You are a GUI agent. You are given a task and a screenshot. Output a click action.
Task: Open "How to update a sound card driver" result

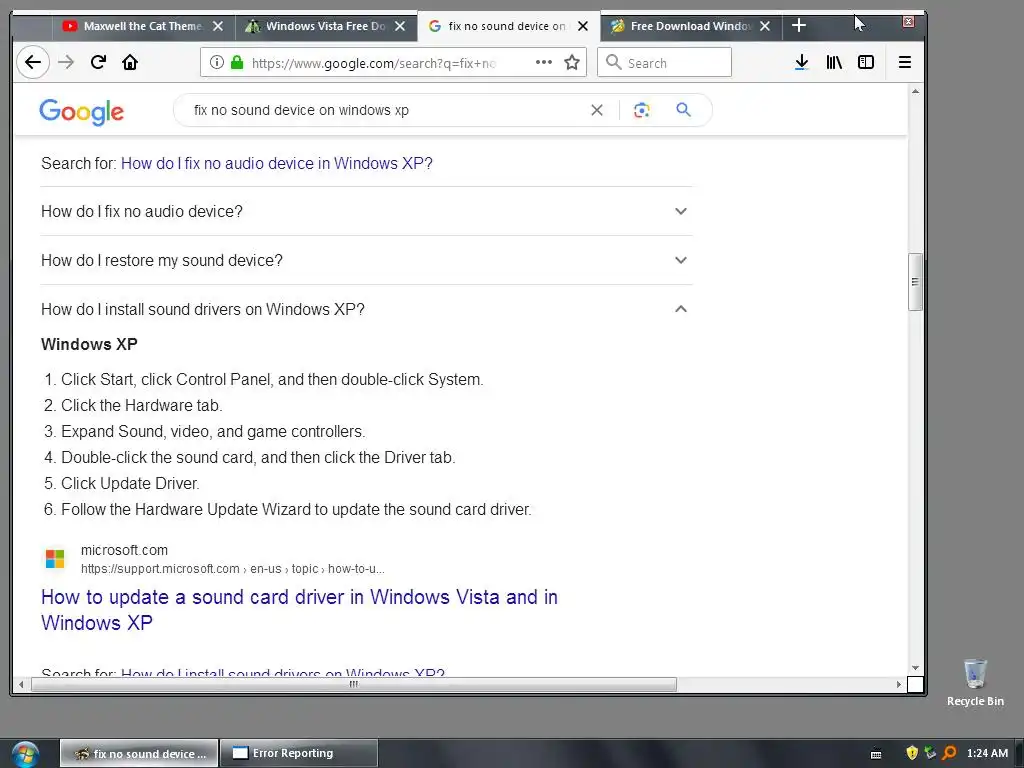click(x=299, y=610)
